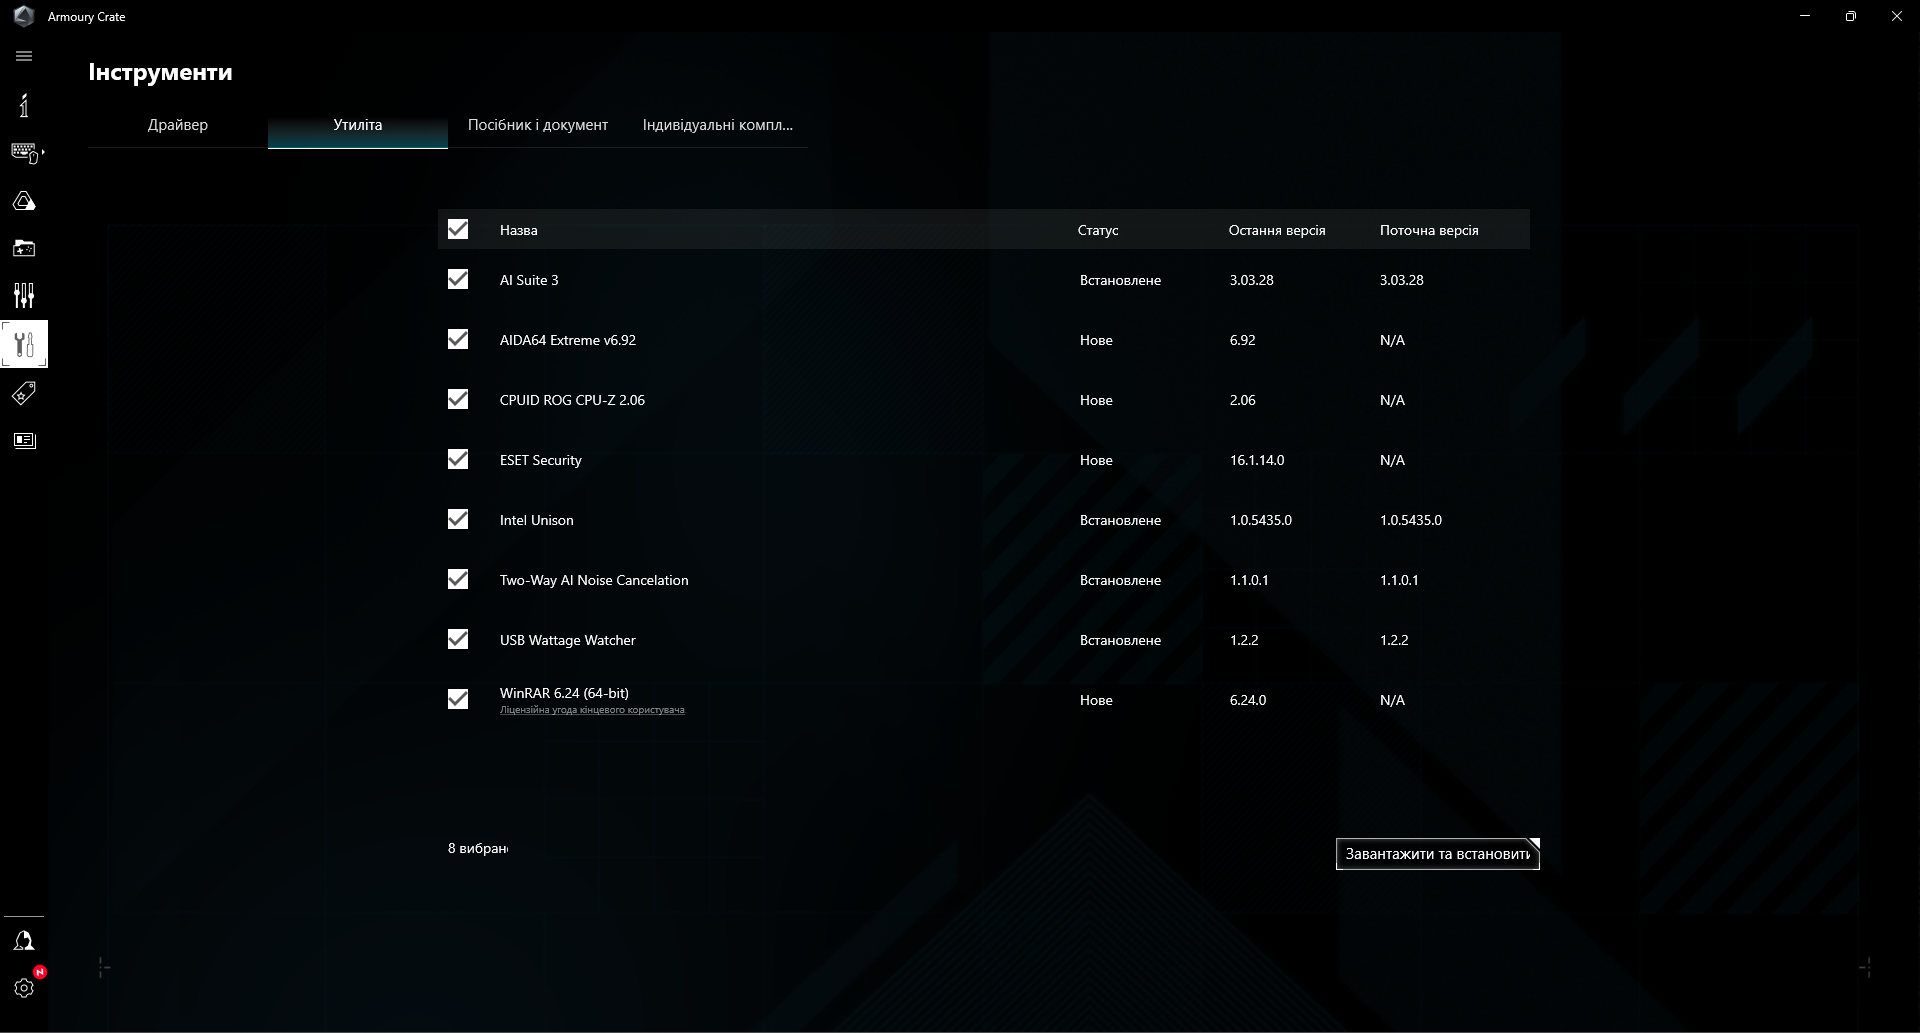Click the Інструменти page heading
This screenshot has width=1920, height=1033.
coord(160,72)
